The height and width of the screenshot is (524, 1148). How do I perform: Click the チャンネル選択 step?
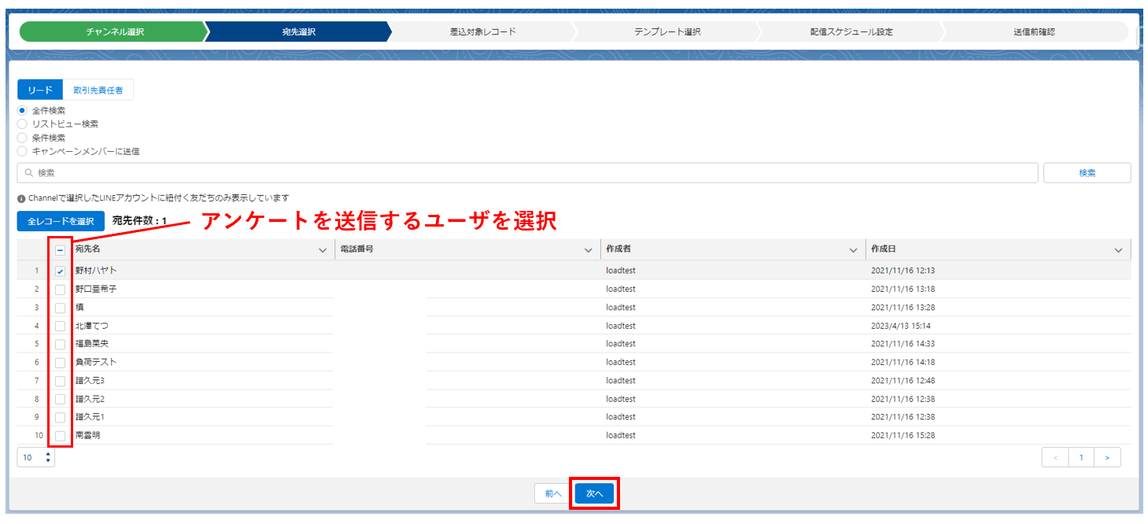coord(115,32)
